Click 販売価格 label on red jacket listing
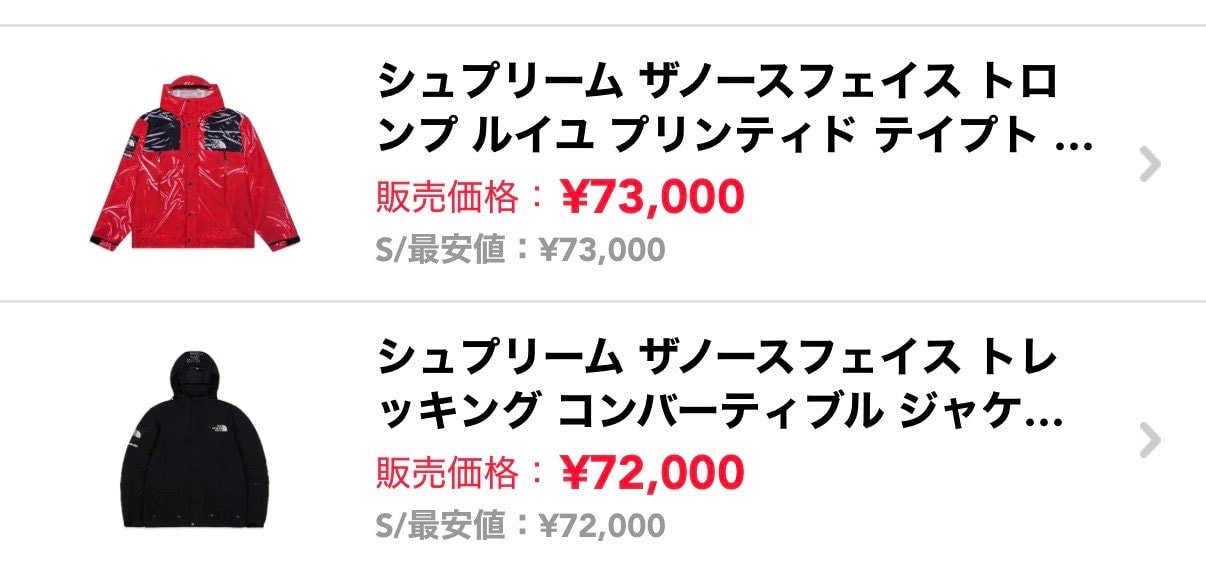1206x576 pixels. 448,198
